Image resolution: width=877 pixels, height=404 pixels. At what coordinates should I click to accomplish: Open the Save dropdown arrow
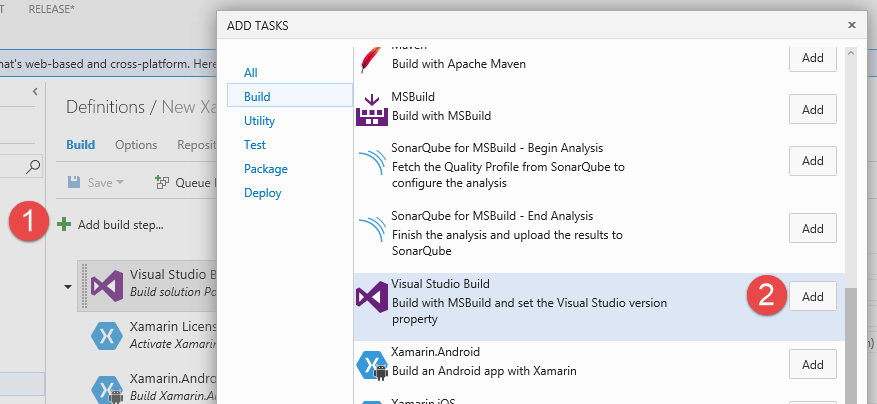coord(120,183)
